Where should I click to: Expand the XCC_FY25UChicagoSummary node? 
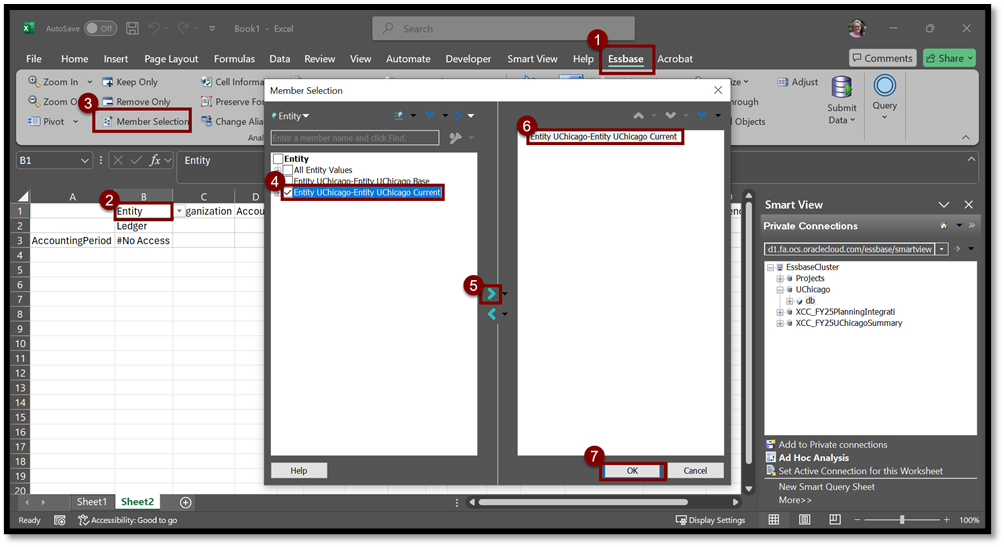(780, 323)
